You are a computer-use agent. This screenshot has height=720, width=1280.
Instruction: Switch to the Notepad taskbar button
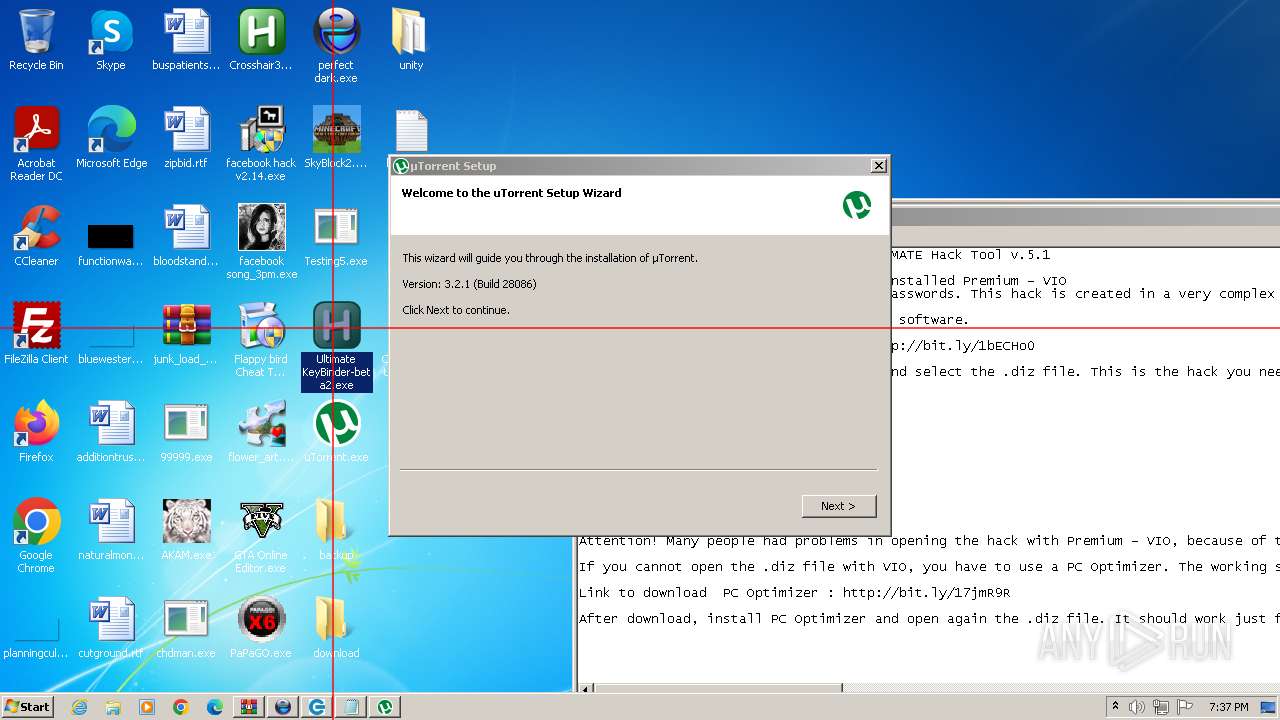[x=351, y=707]
